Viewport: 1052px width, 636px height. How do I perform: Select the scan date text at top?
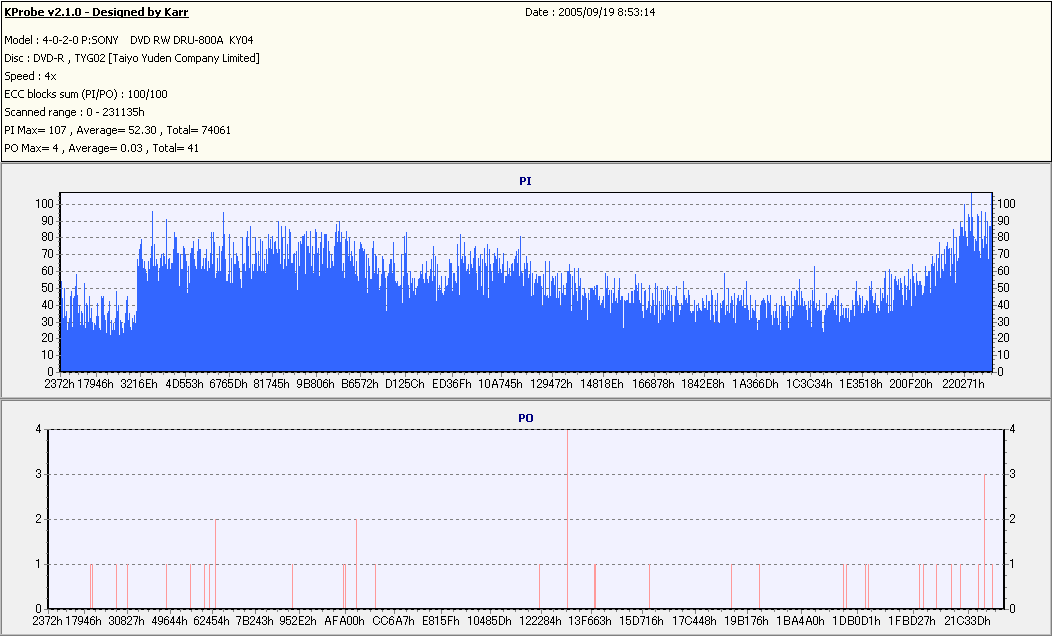590,12
